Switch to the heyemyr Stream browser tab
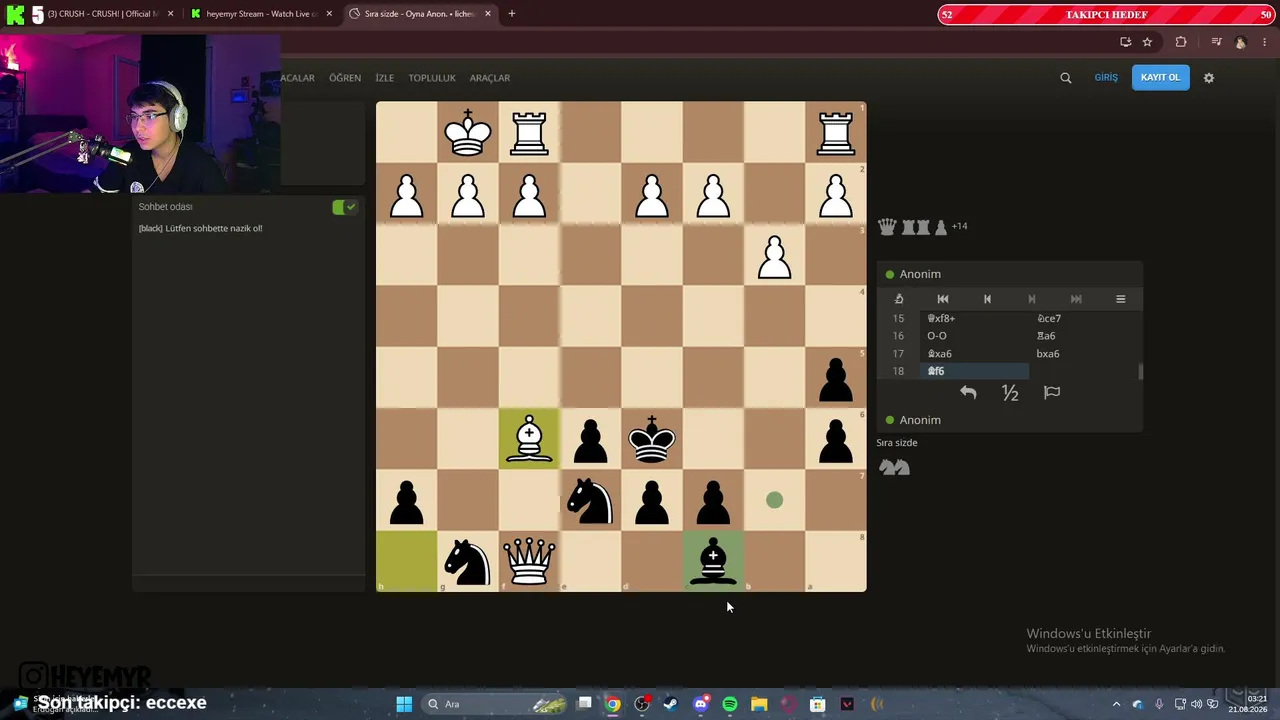1280x720 pixels. pos(262,14)
